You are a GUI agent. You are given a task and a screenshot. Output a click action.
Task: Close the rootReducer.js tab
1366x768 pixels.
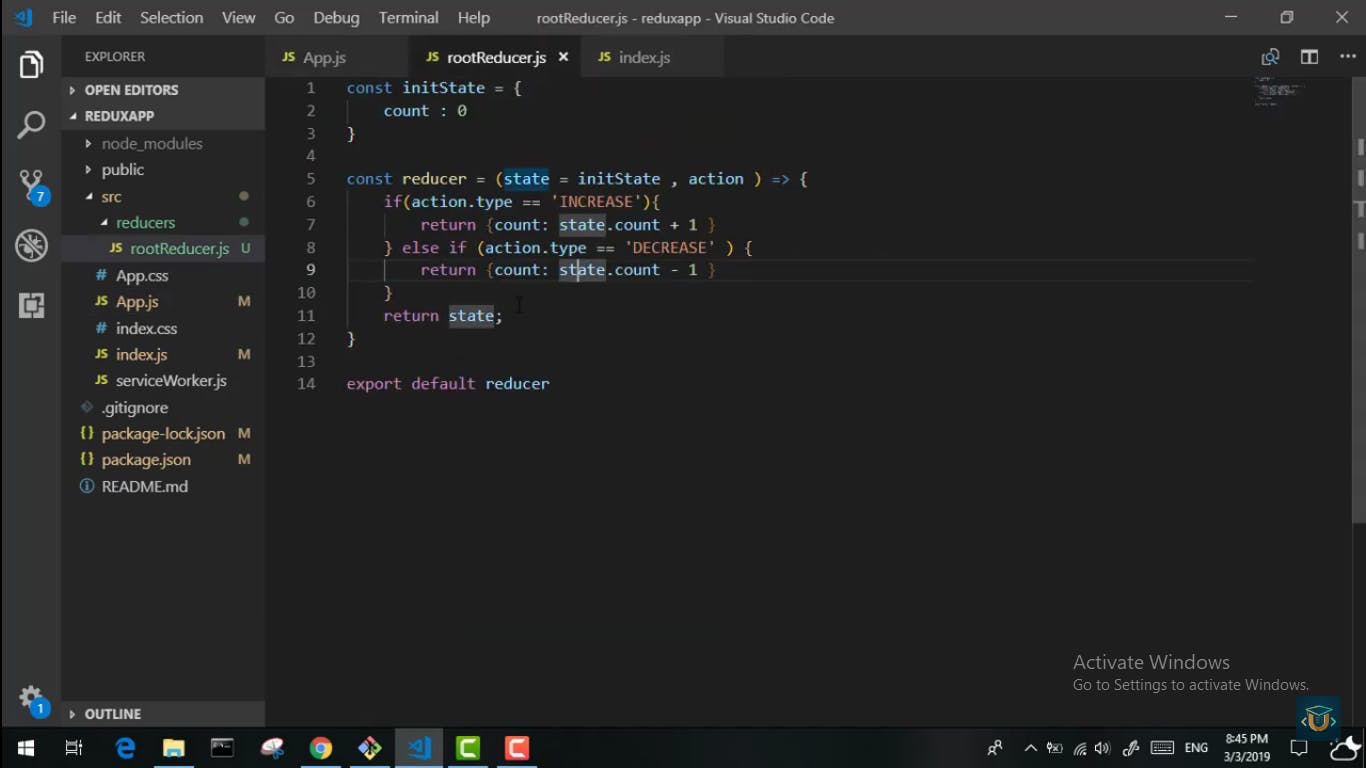[563, 57]
